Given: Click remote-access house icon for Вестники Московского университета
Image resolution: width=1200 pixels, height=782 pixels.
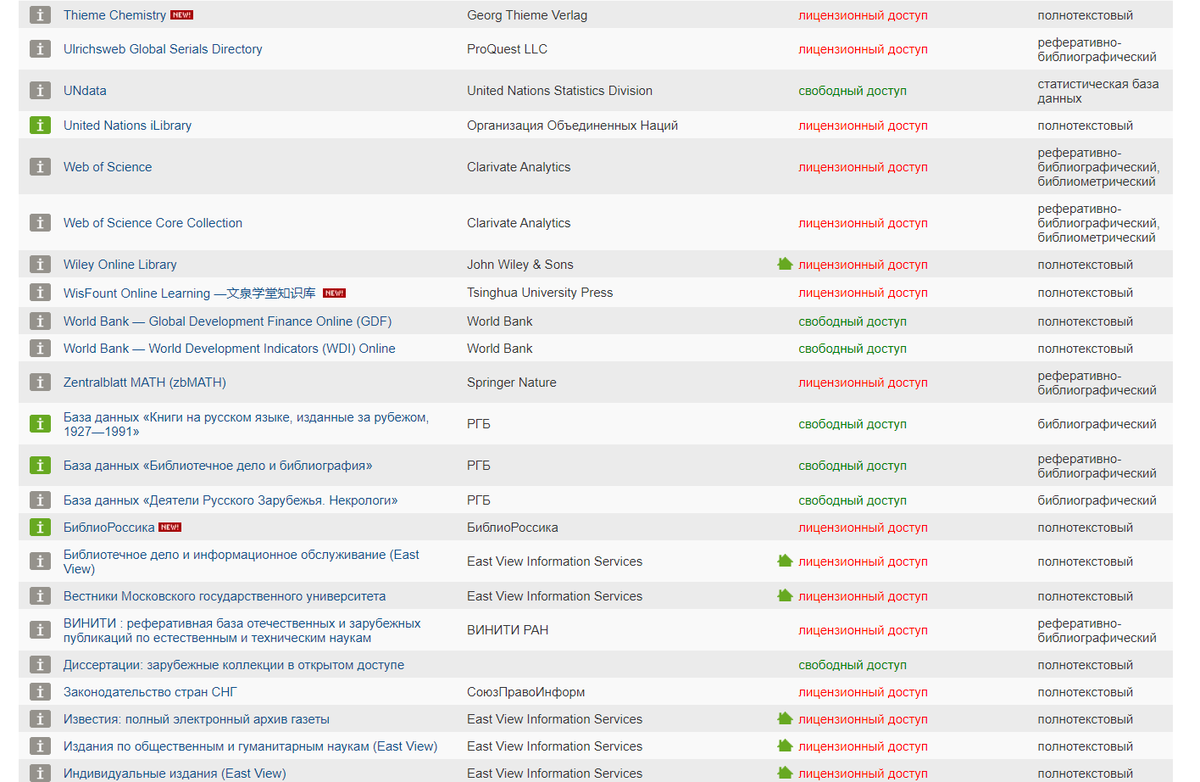Looking at the screenshot, I should pyautogui.click(x=785, y=595).
